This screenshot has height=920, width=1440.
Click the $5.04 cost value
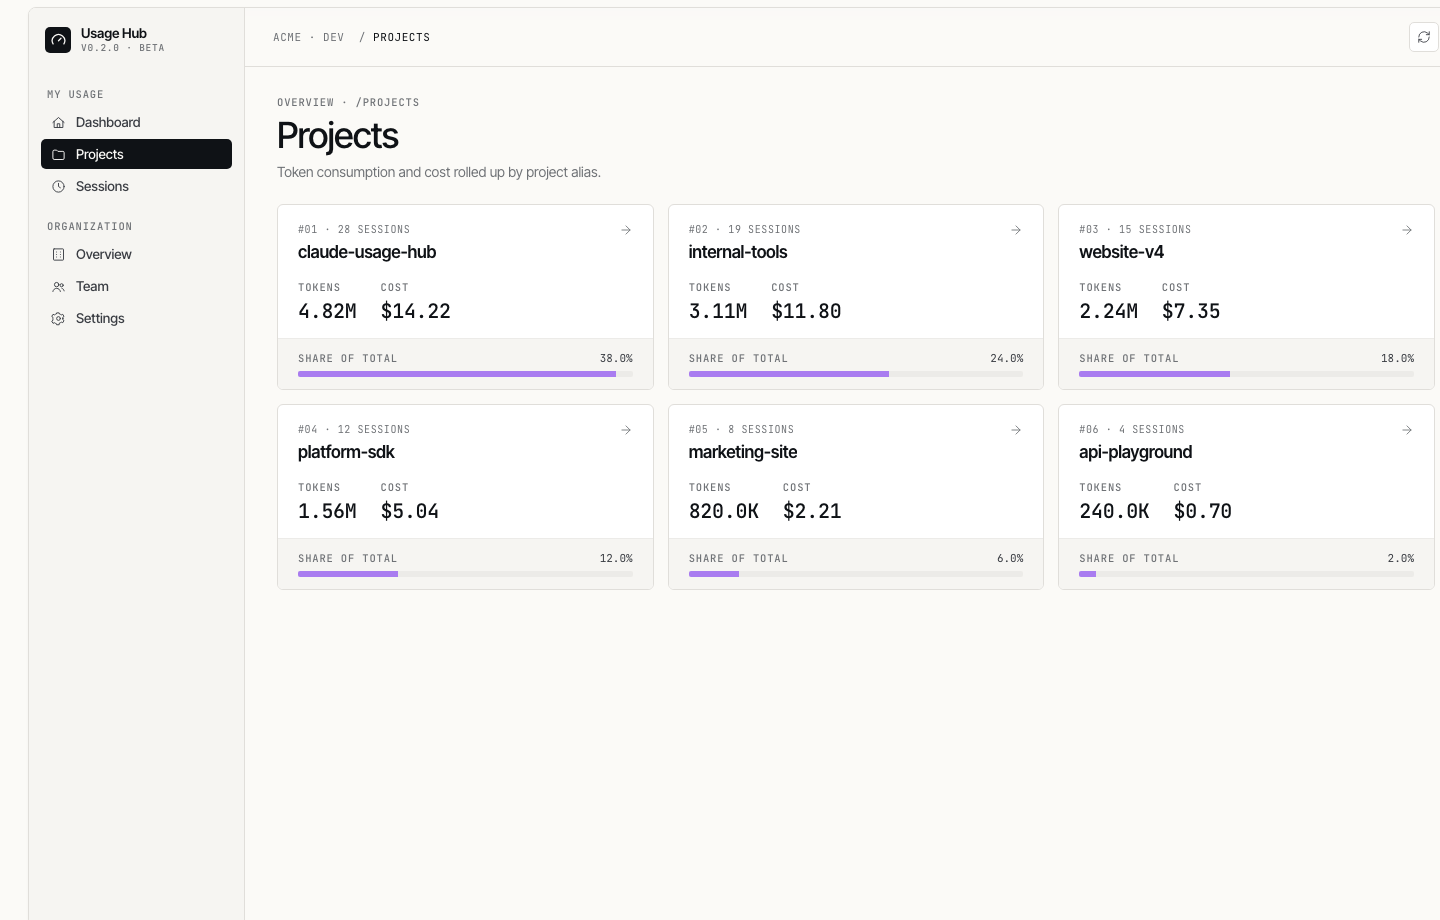click(x=410, y=511)
